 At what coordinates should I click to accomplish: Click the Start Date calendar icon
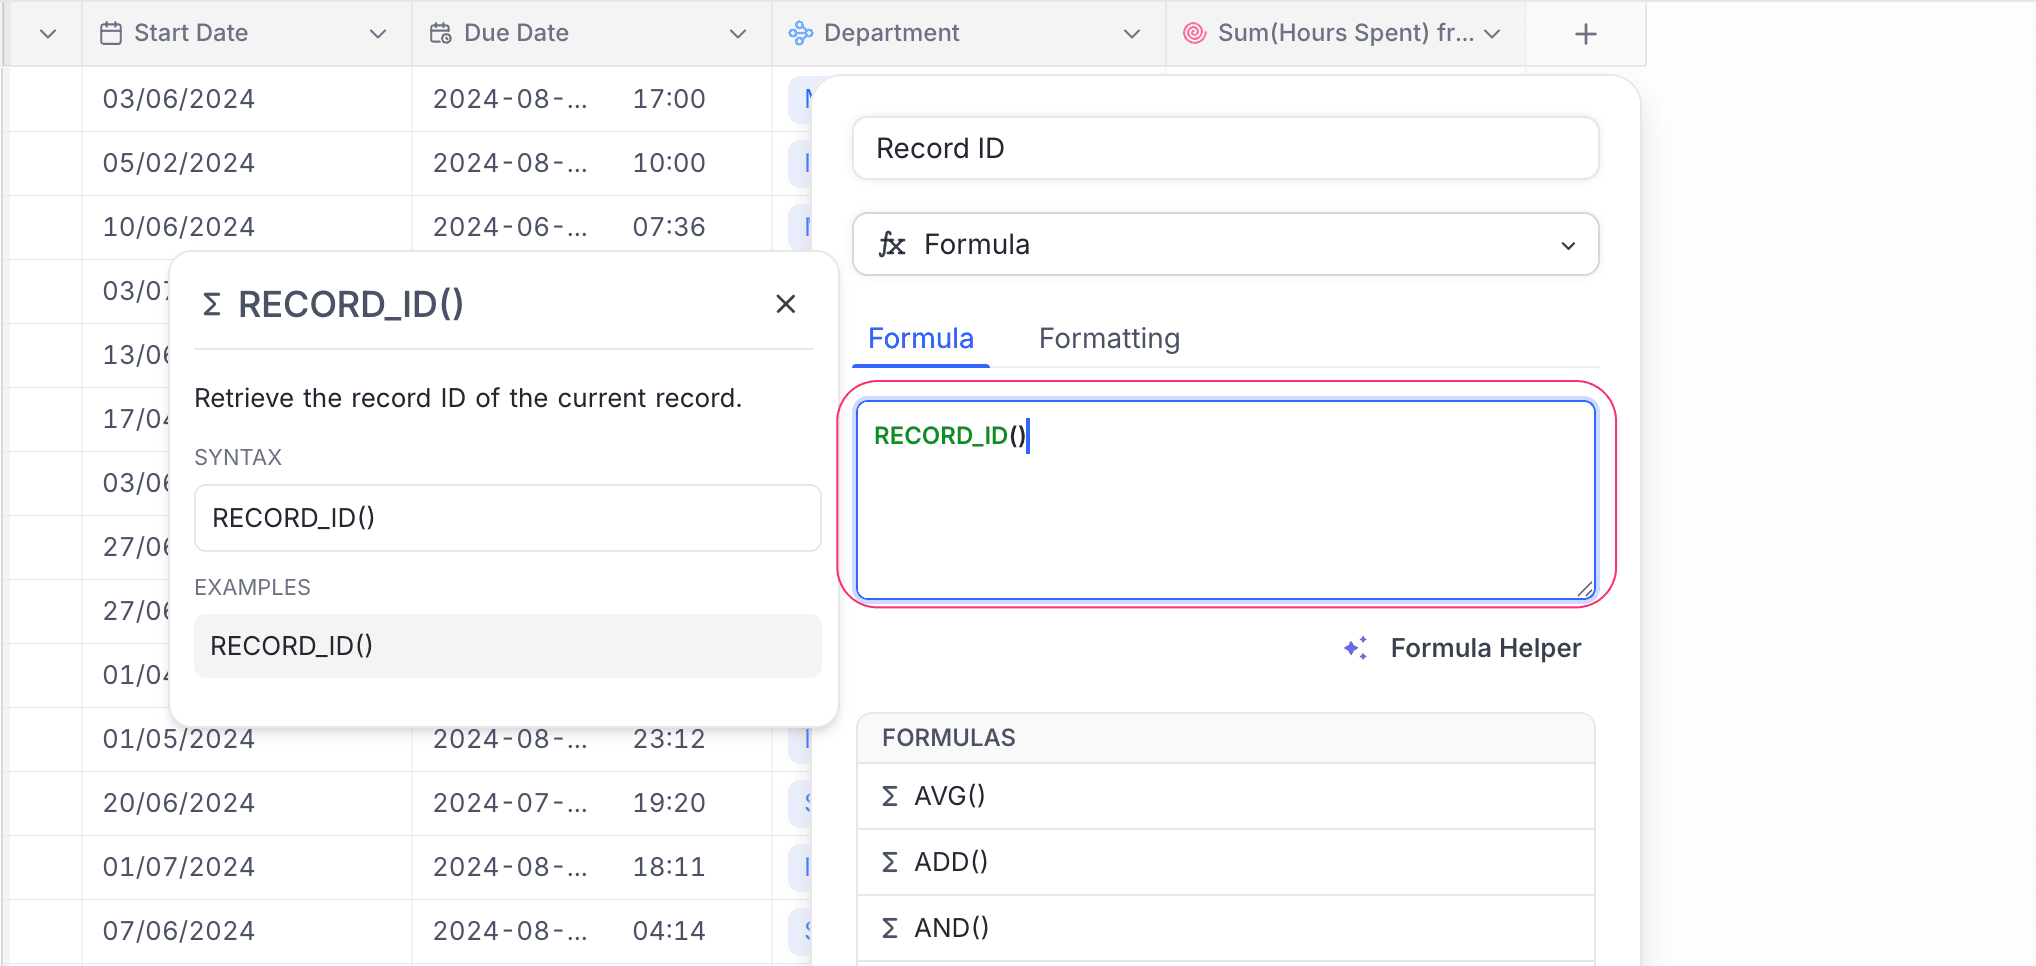coord(111,33)
